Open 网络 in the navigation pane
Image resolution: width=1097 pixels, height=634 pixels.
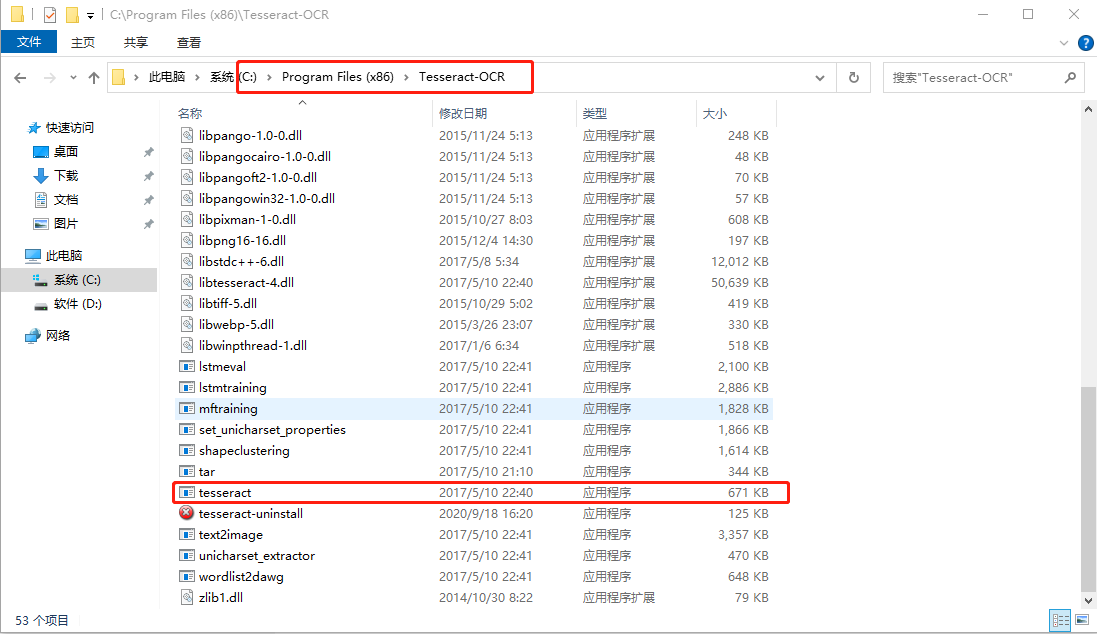tap(58, 335)
